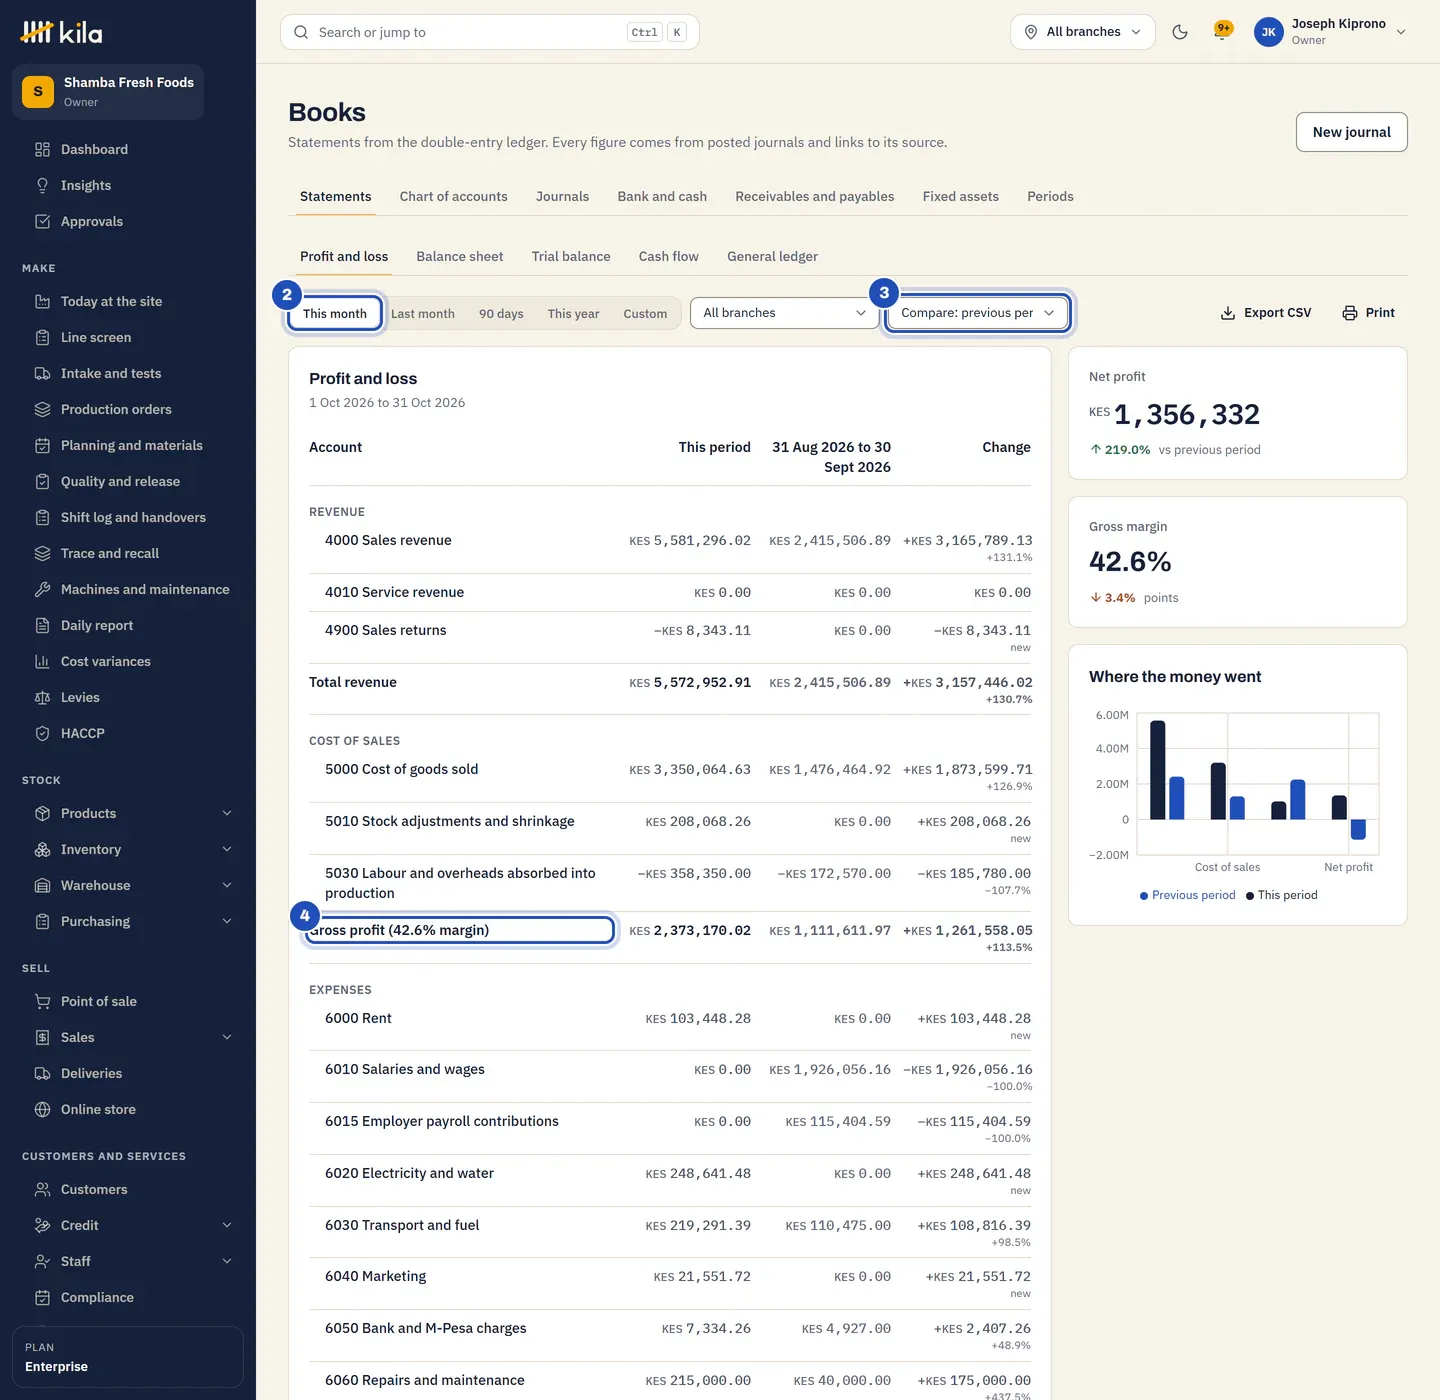Click the New journal button
1440x1400 pixels.
point(1351,132)
